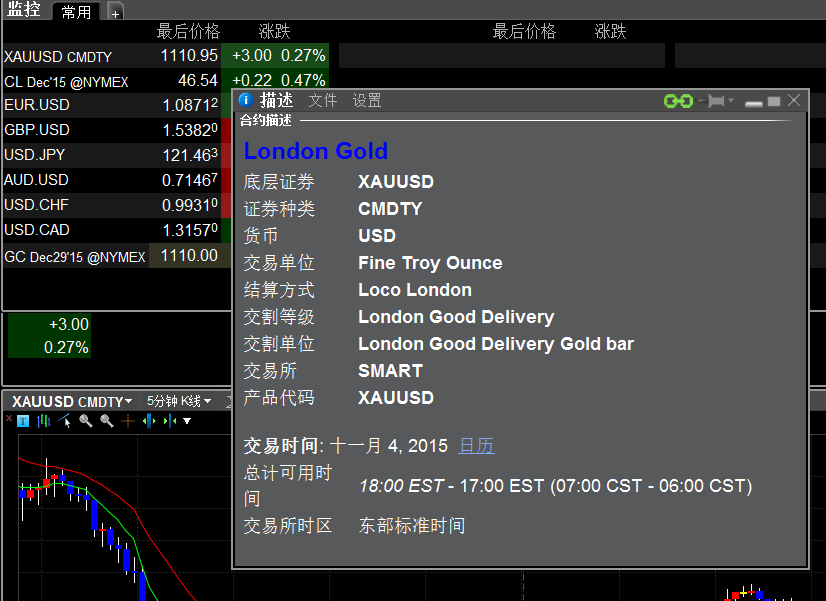Open the 5分钟 K线 timeframe dropdown

pyautogui.click(x=179, y=401)
